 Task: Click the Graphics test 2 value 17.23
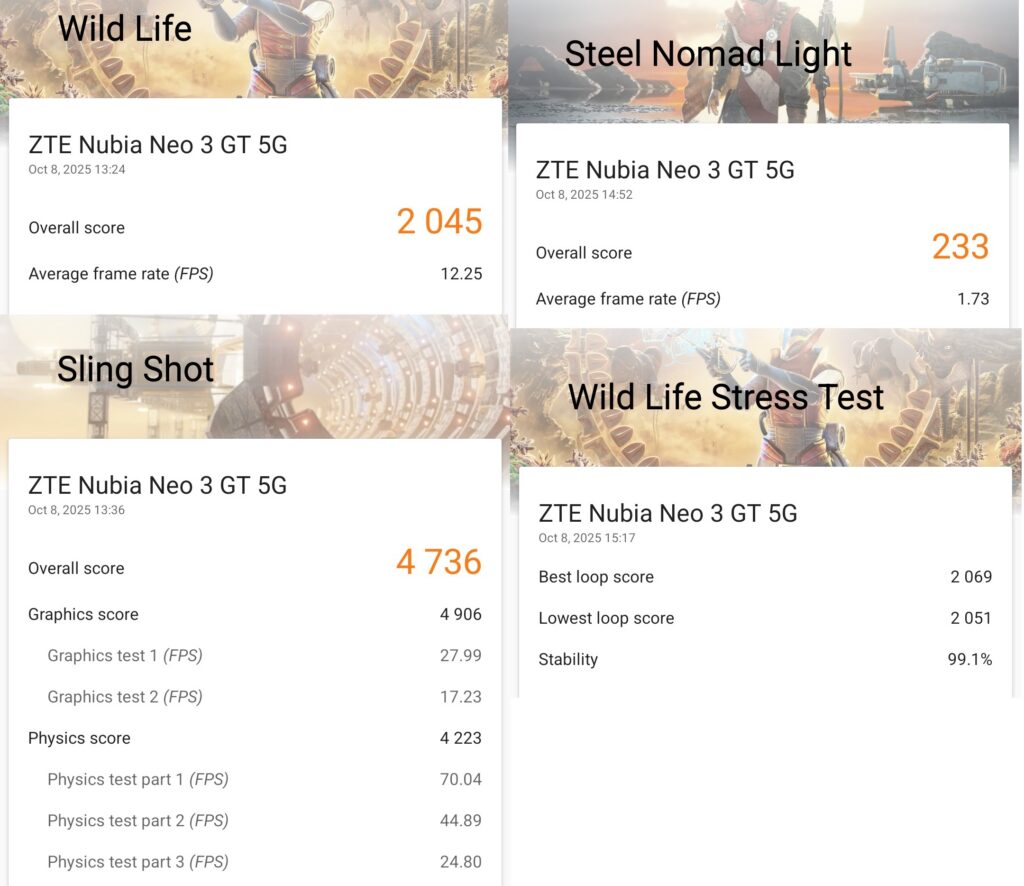tap(461, 697)
